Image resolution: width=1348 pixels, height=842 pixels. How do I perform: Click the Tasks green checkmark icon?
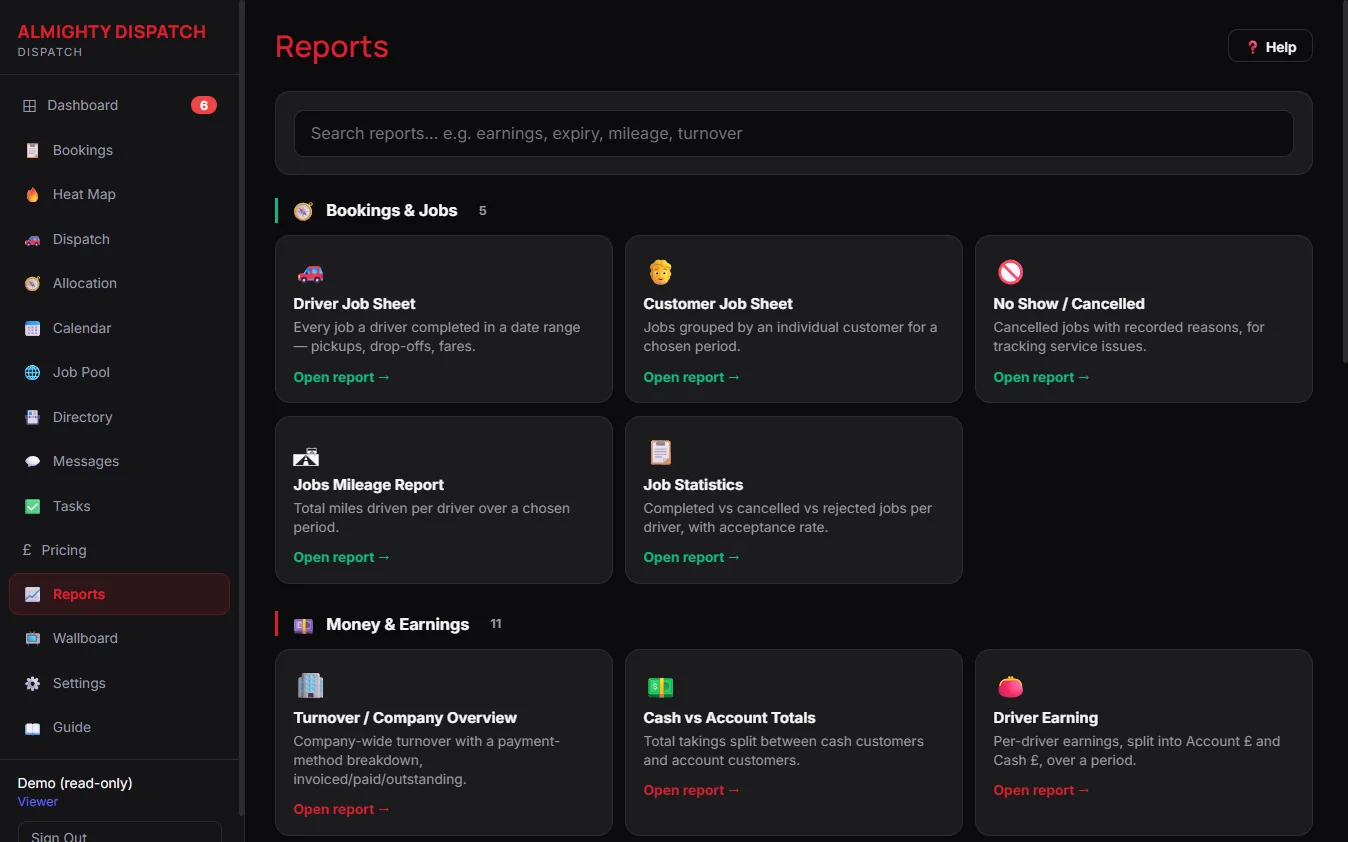(33, 506)
